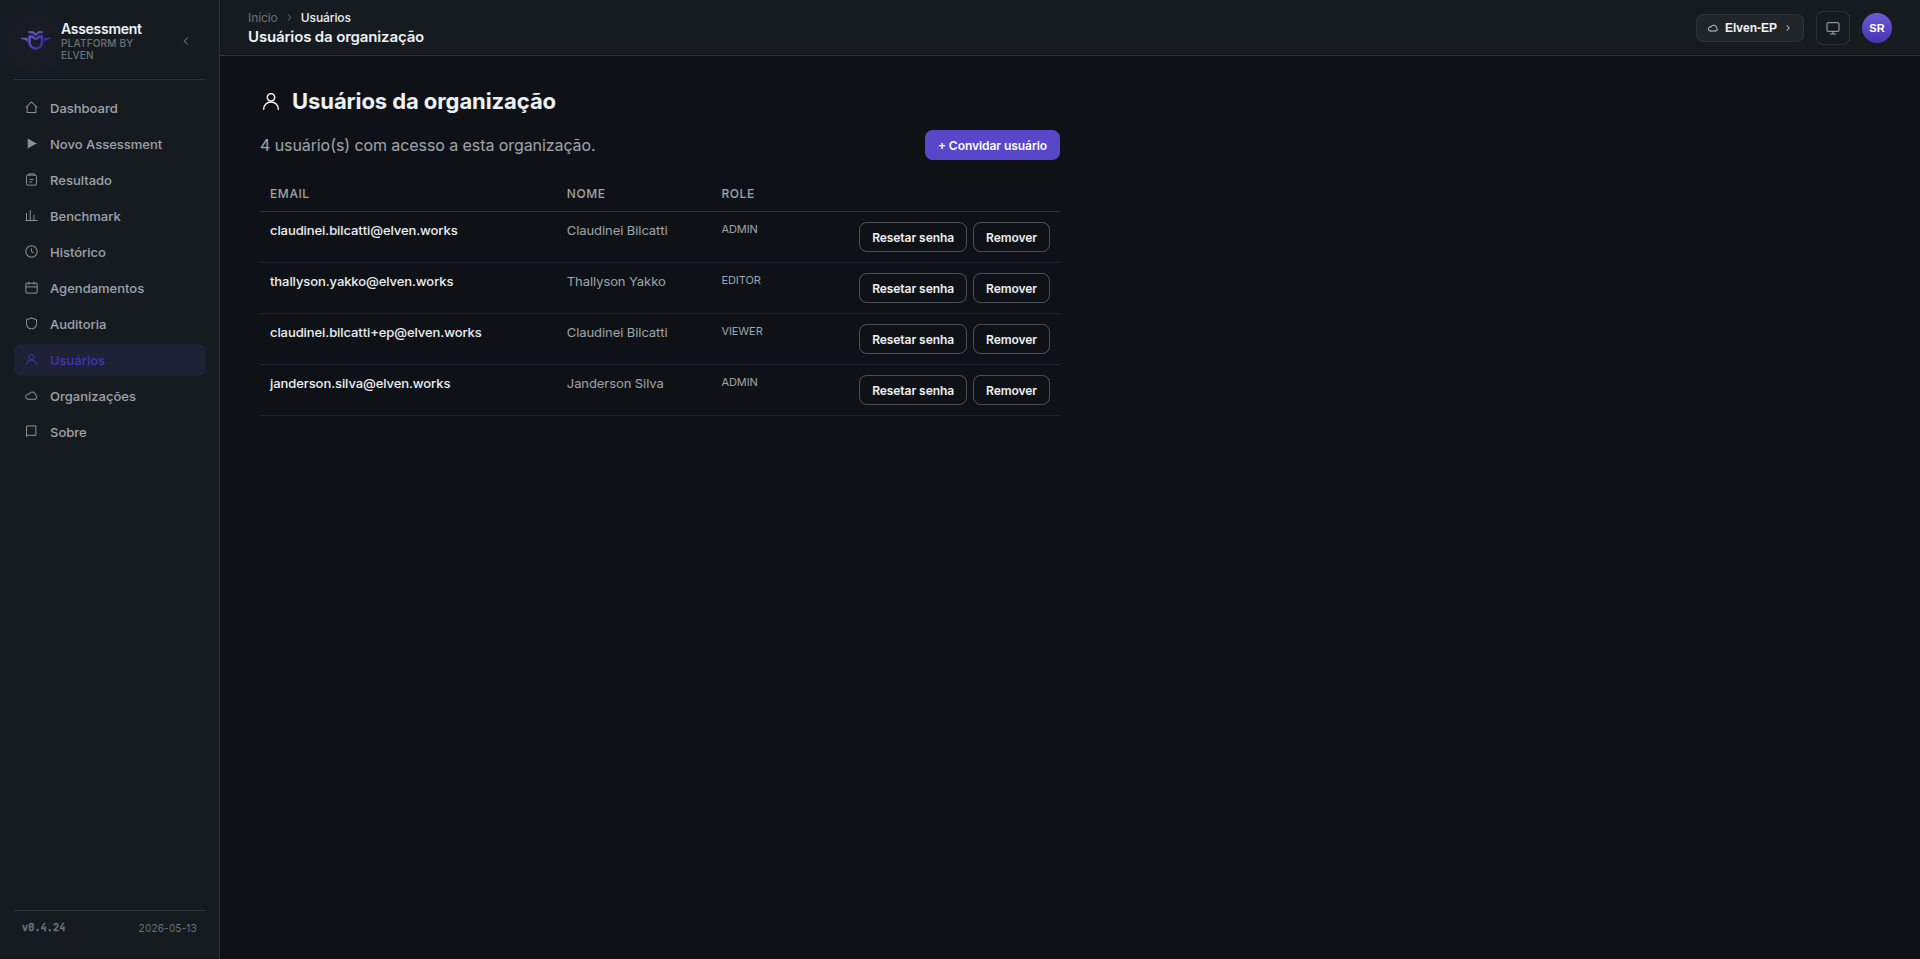
Task: Click the Benchmark bar chart icon
Action: point(31,216)
